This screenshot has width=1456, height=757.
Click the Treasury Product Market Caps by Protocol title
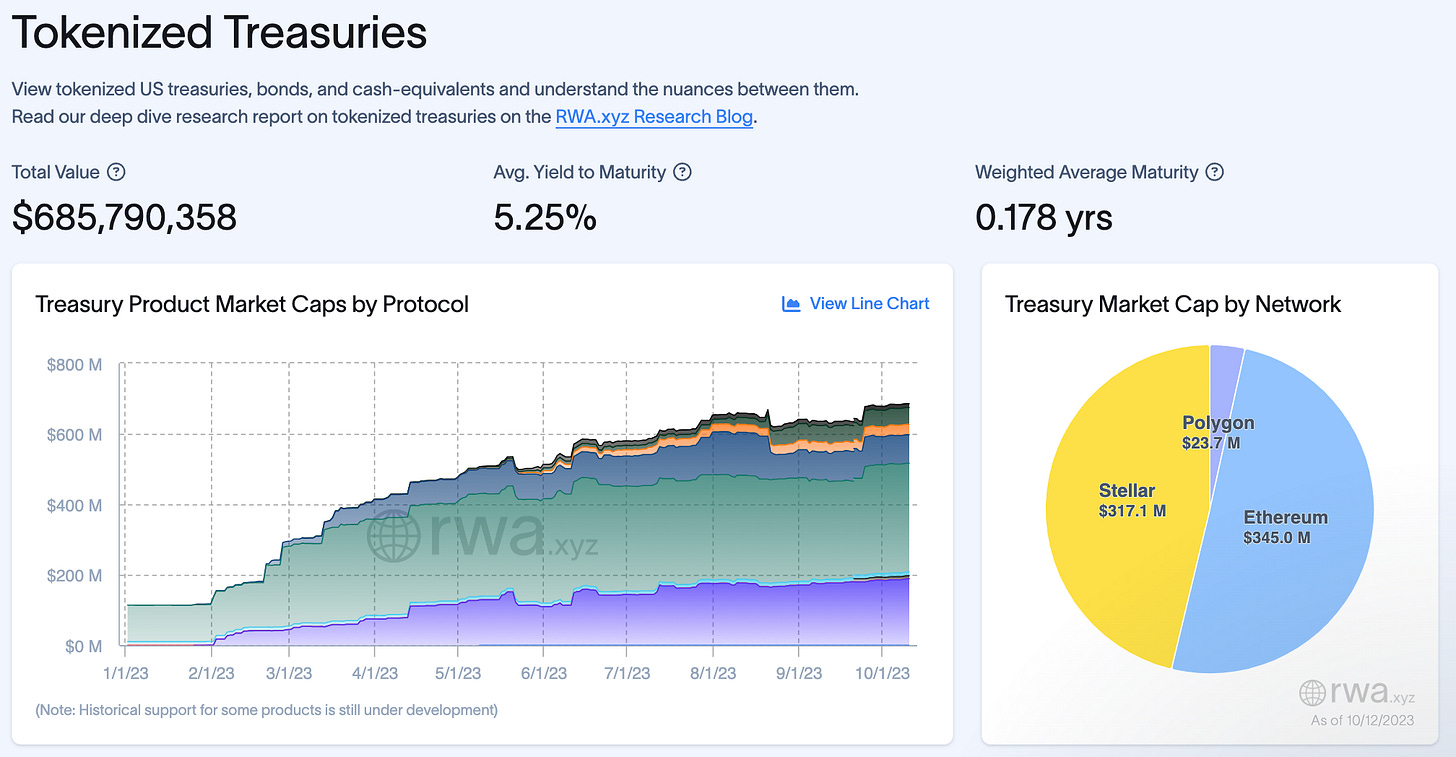pyautogui.click(x=252, y=304)
